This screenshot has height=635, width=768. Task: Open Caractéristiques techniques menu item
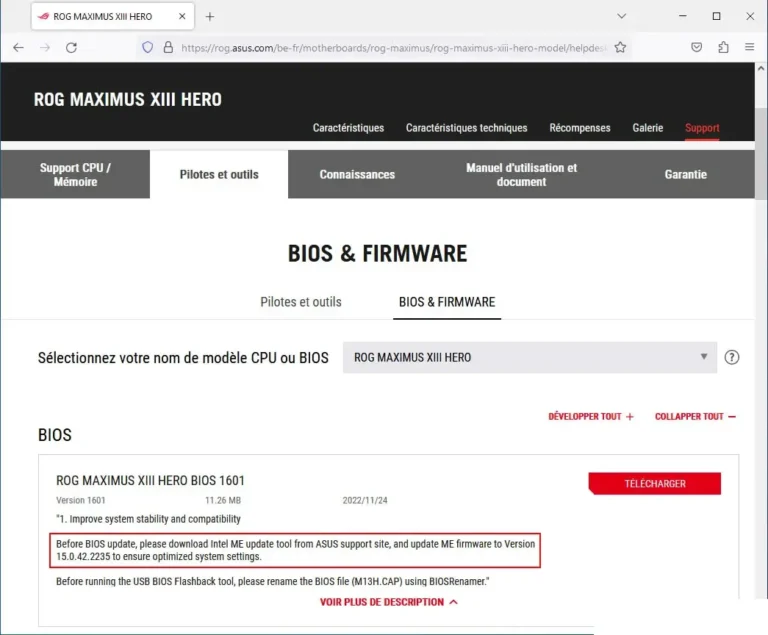(x=466, y=128)
